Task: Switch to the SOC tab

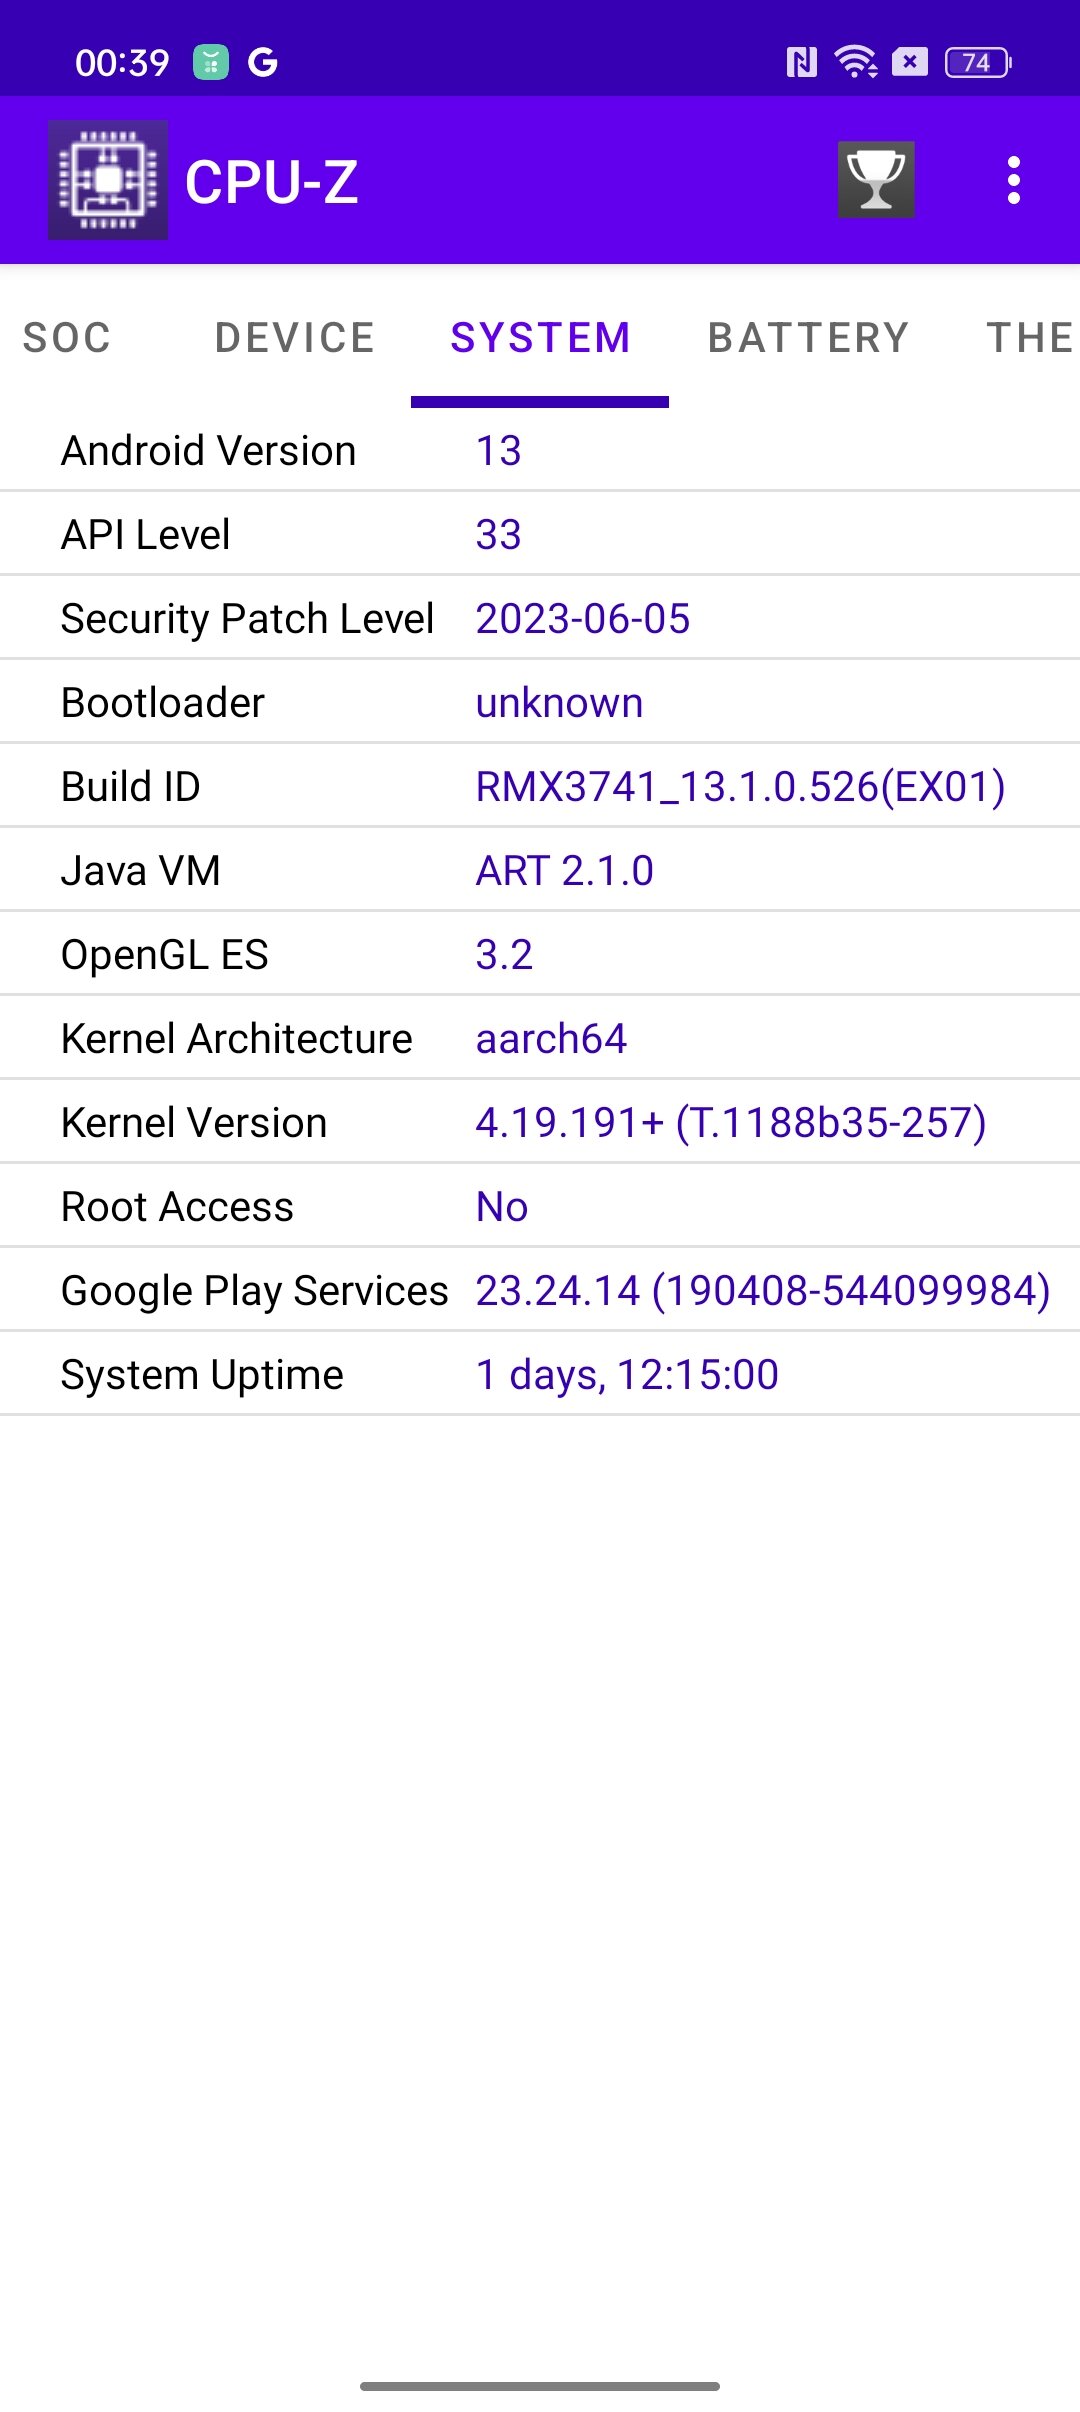Action: (x=67, y=338)
